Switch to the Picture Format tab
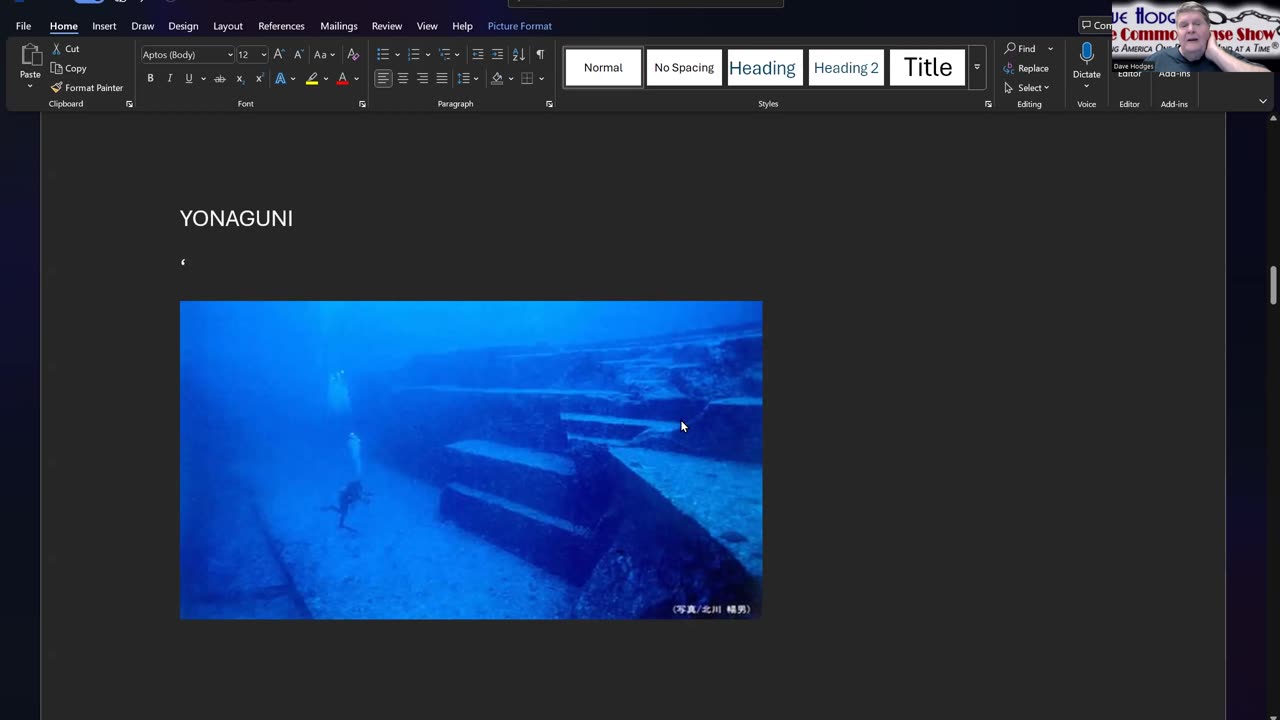 coord(519,26)
